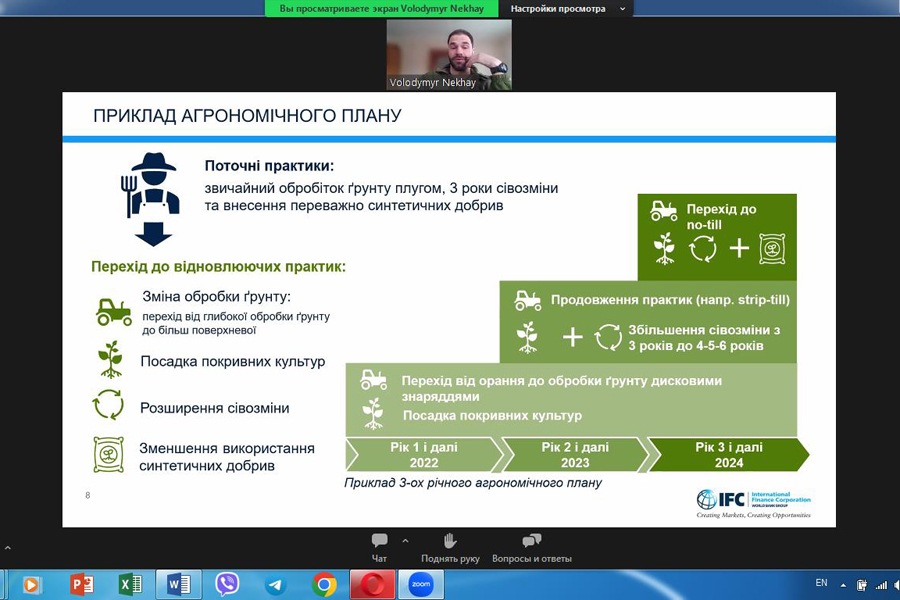Click the small up-arrow at left edge
Image resolution: width=900 pixels, height=600 pixels.
(x=8, y=548)
